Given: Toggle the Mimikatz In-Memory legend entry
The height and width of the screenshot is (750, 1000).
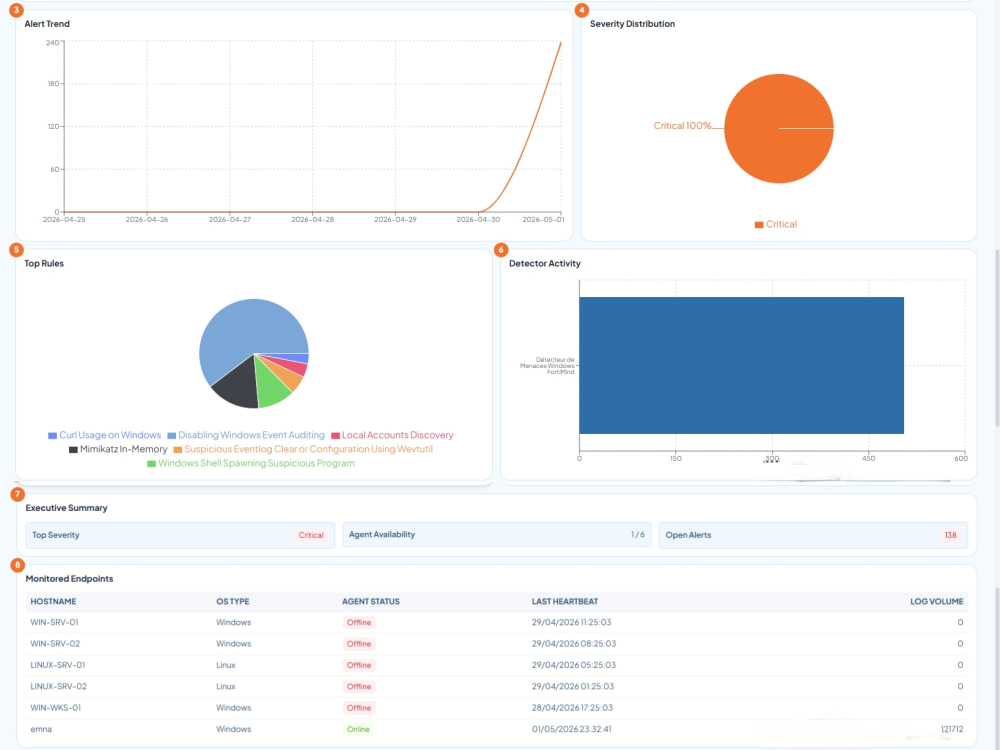Looking at the screenshot, I should click(118, 449).
